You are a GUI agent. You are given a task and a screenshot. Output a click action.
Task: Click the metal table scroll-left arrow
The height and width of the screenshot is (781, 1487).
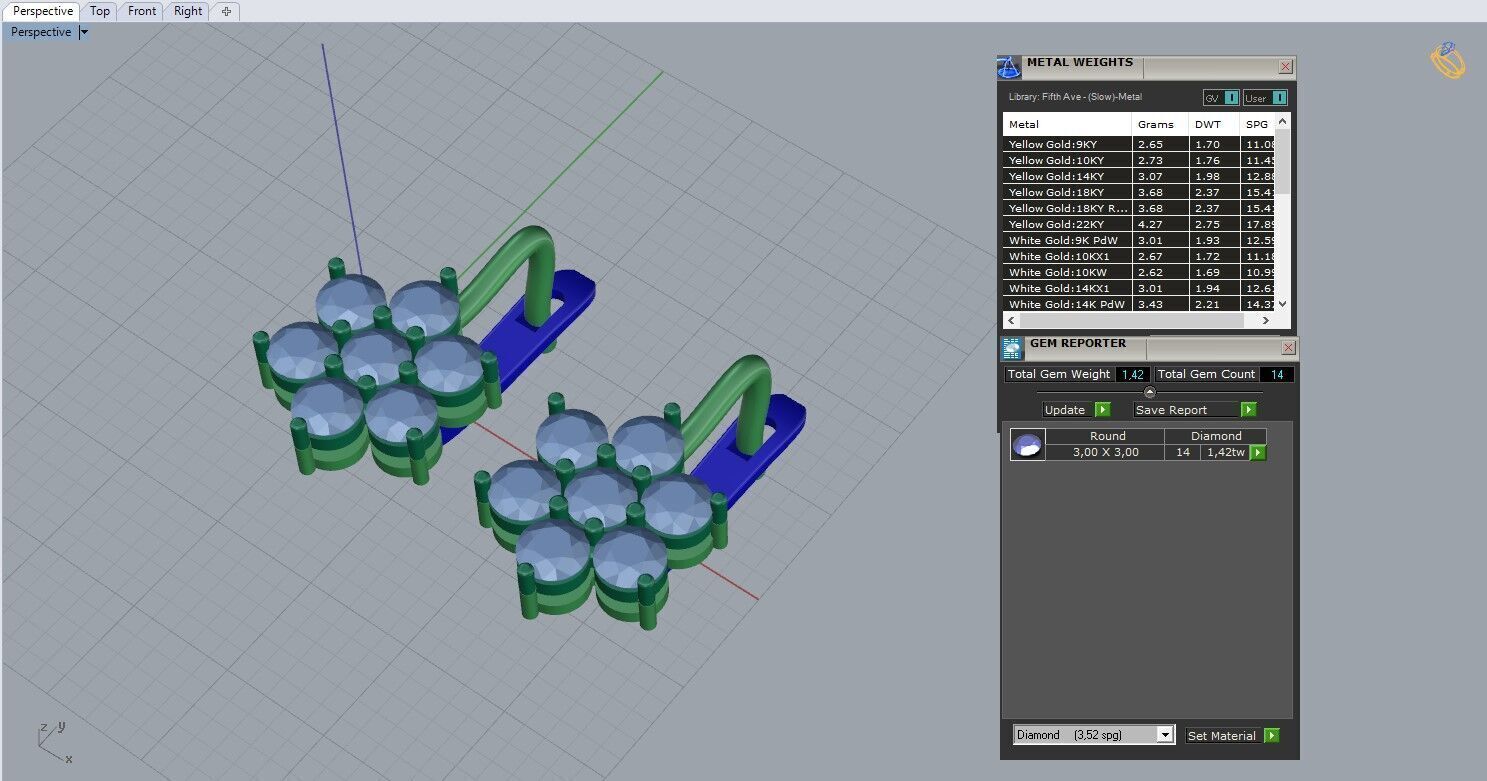click(1010, 321)
